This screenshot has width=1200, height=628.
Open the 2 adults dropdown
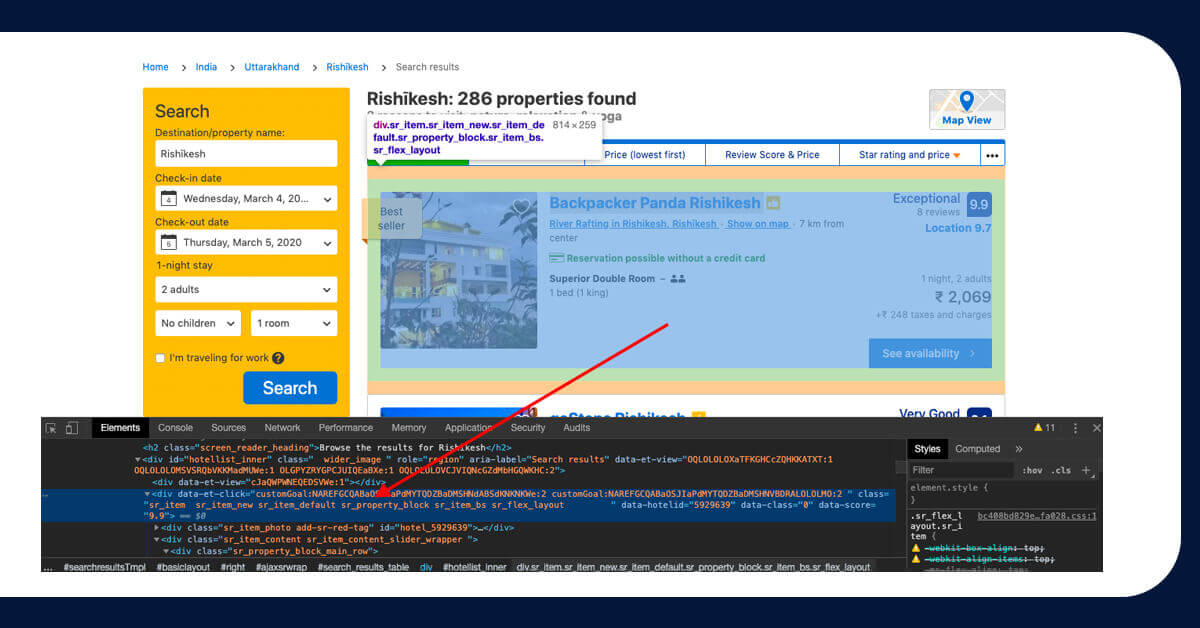click(x=246, y=289)
